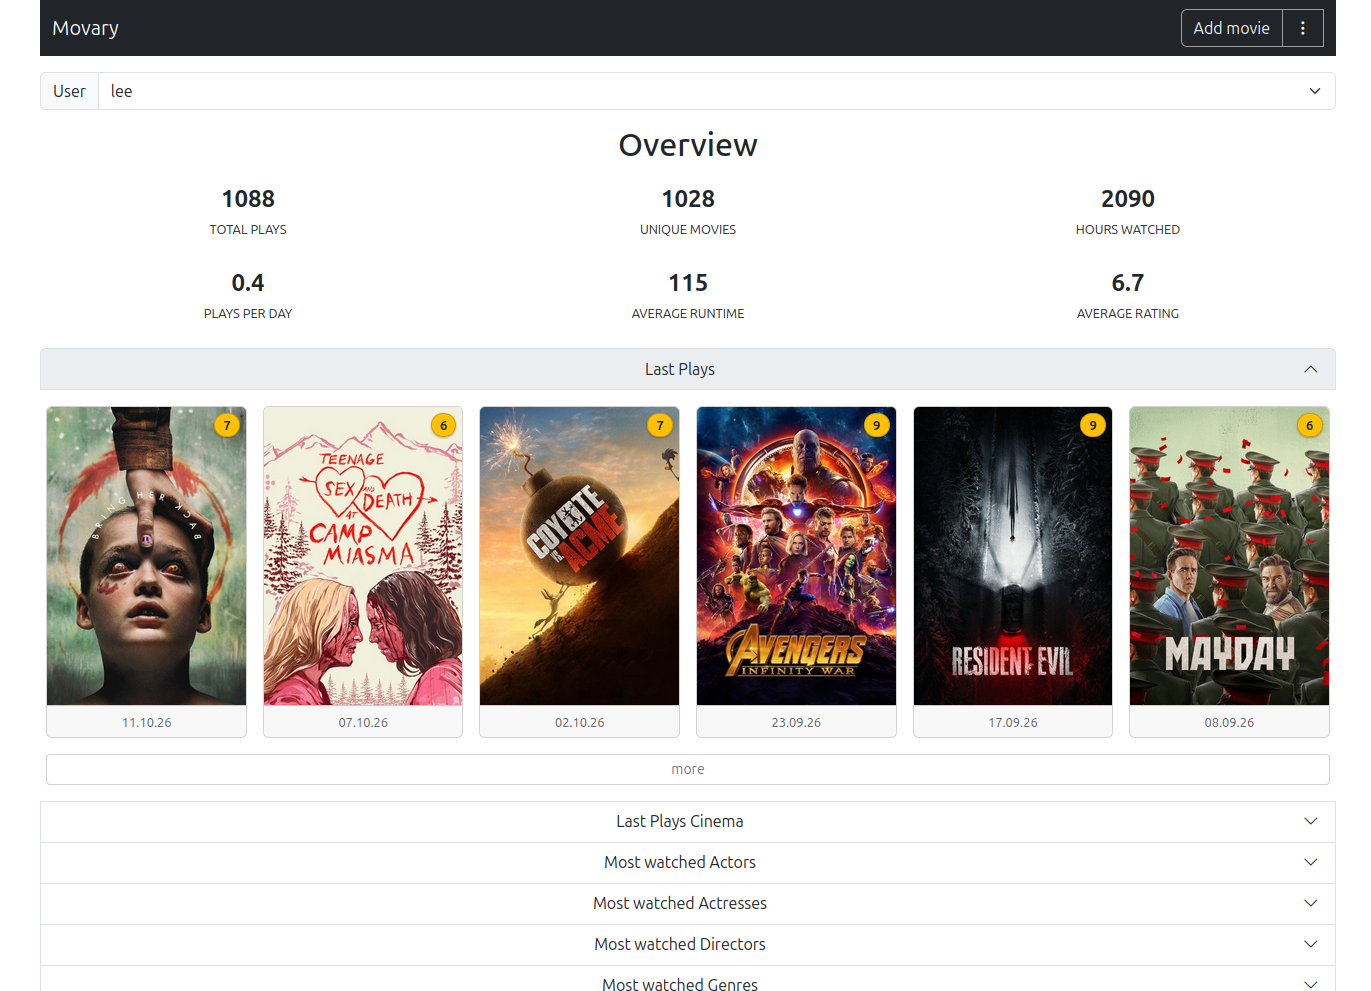The height and width of the screenshot is (991, 1371).
Task: Click the 07.10.26 play date
Action: 363,722
